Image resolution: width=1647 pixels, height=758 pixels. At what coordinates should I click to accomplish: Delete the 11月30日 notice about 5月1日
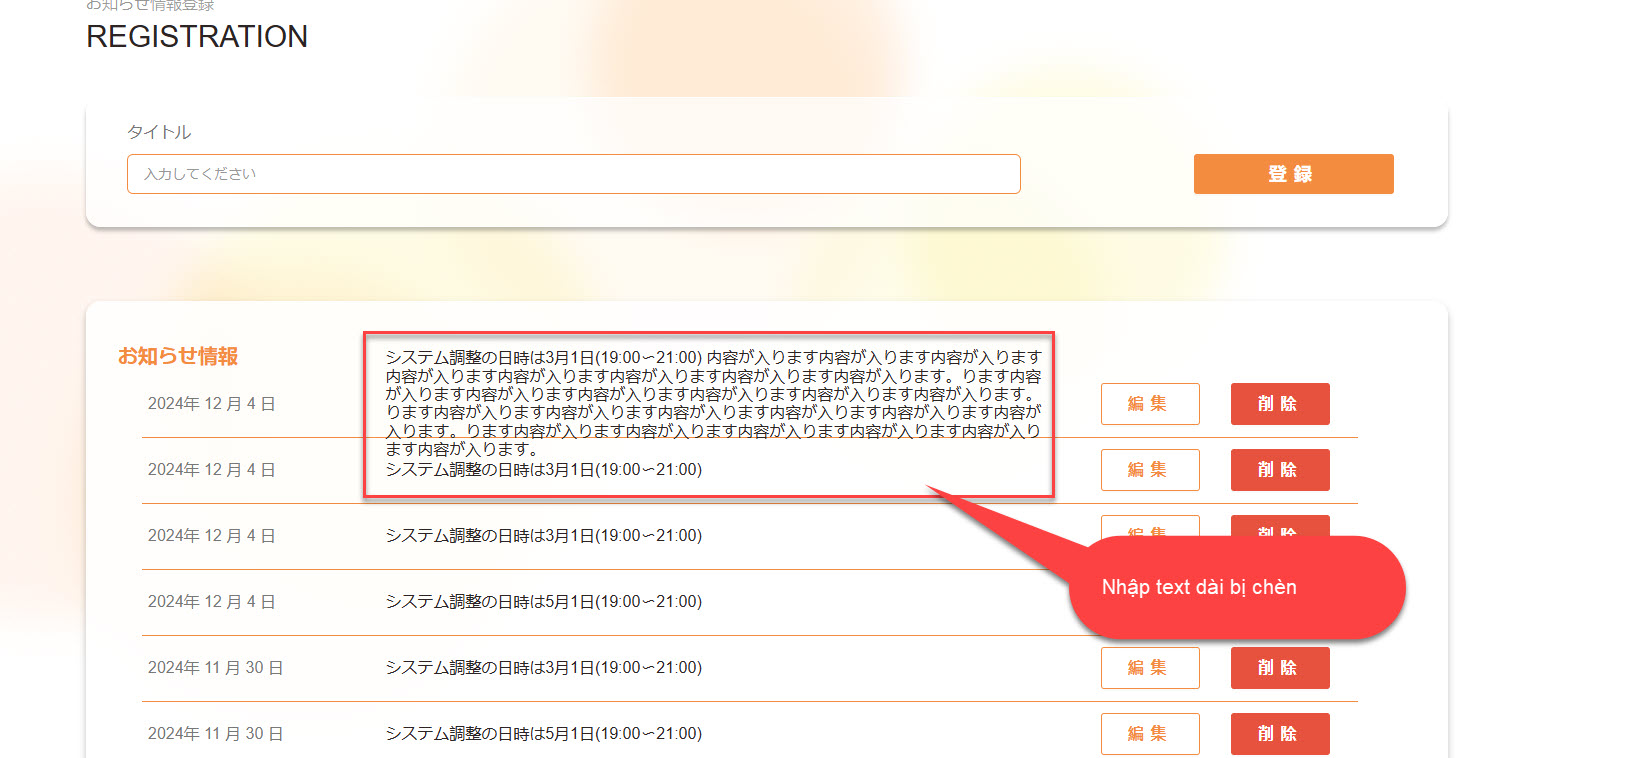coord(1279,734)
